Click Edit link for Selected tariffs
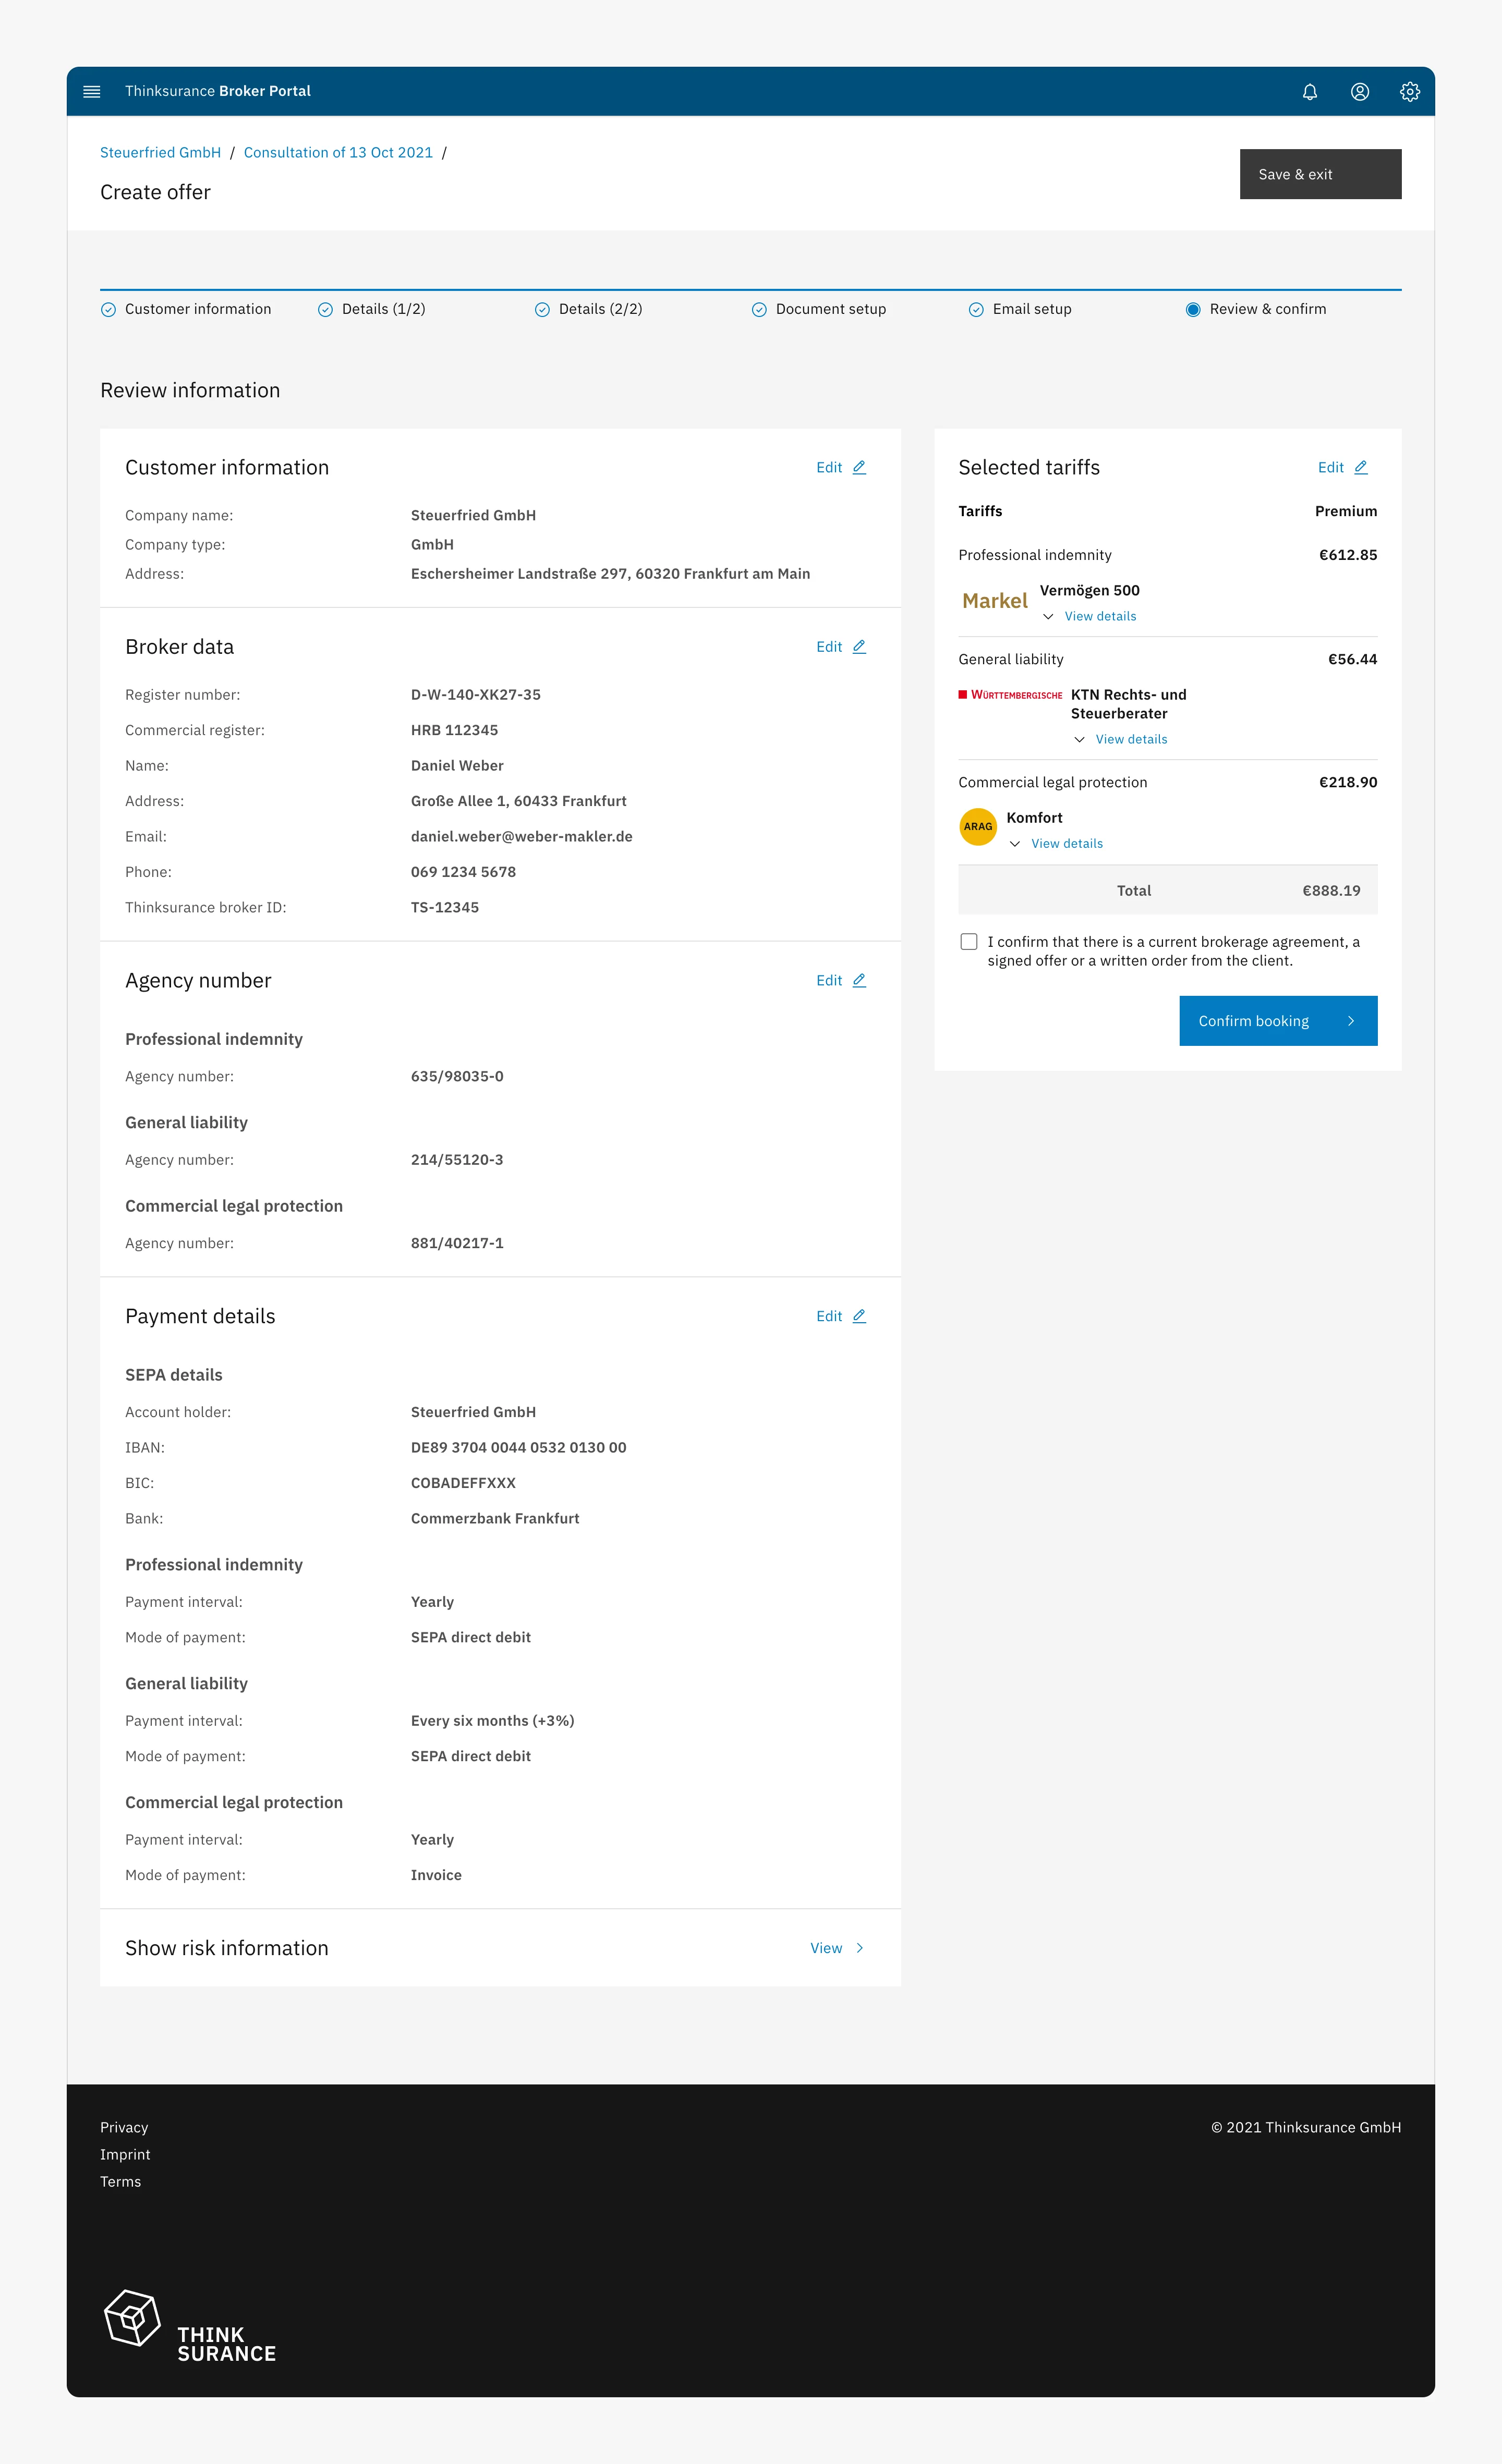This screenshot has width=1502, height=2464. pyautogui.click(x=1331, y=467)
